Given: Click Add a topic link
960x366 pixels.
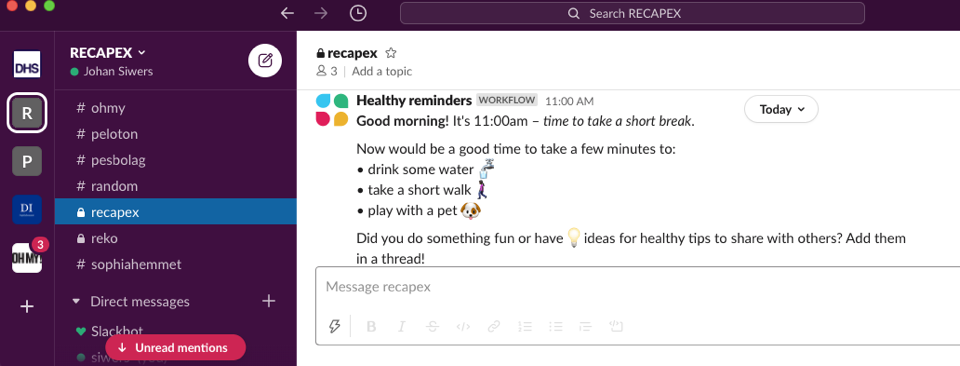Looking at the screenshot, I should [382, 71].
